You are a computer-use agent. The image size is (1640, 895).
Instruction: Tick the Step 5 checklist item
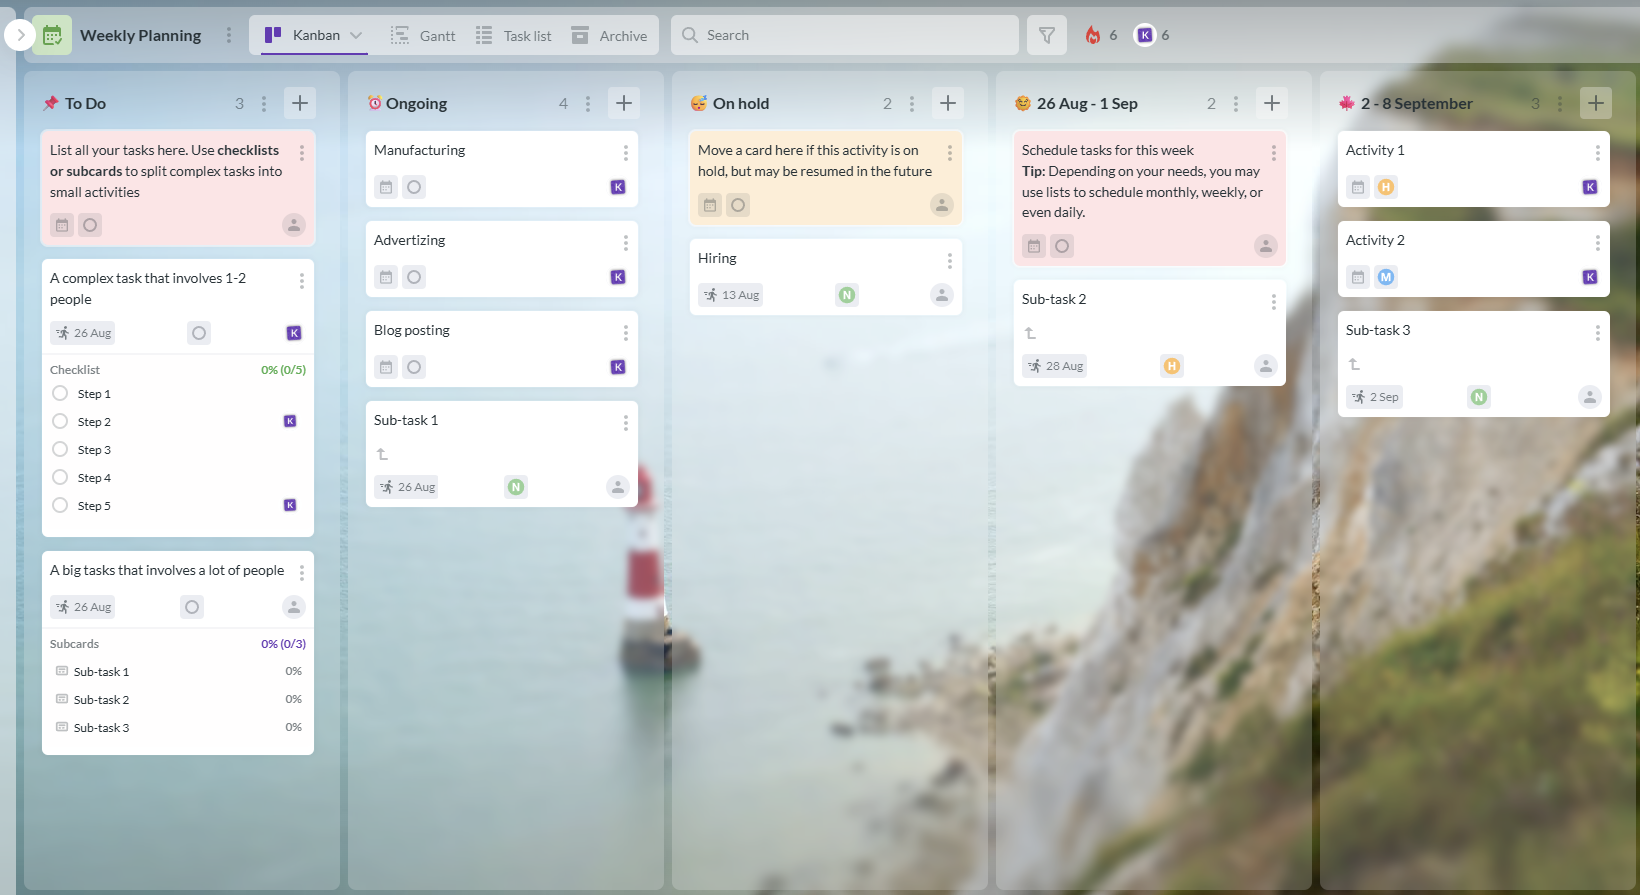[x=60, y=505]
